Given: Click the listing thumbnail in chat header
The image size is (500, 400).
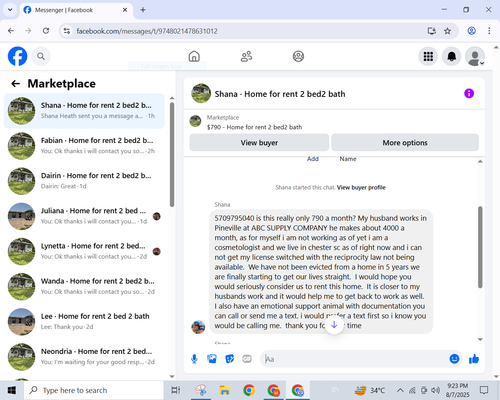Looking at the screenshot, I should click(201, 93).
